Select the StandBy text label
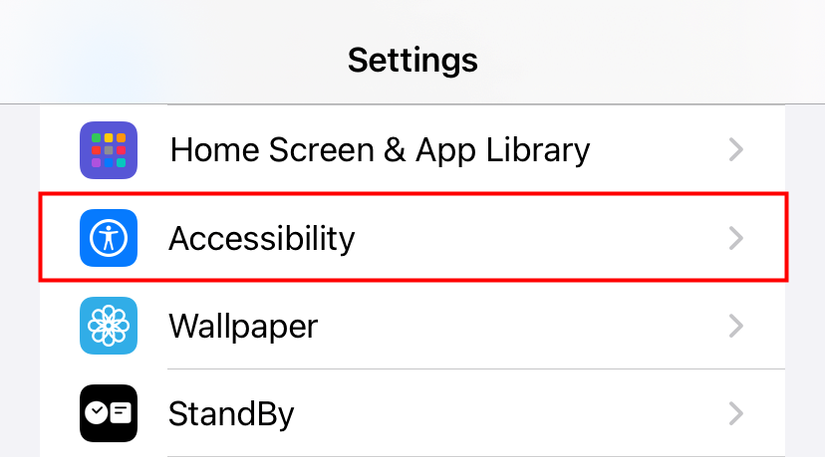The image size is (825, 457). point(231,414)
